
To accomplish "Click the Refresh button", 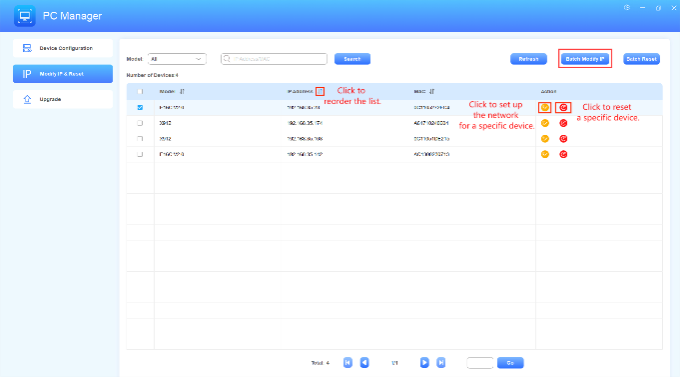I will coord(528,59).
